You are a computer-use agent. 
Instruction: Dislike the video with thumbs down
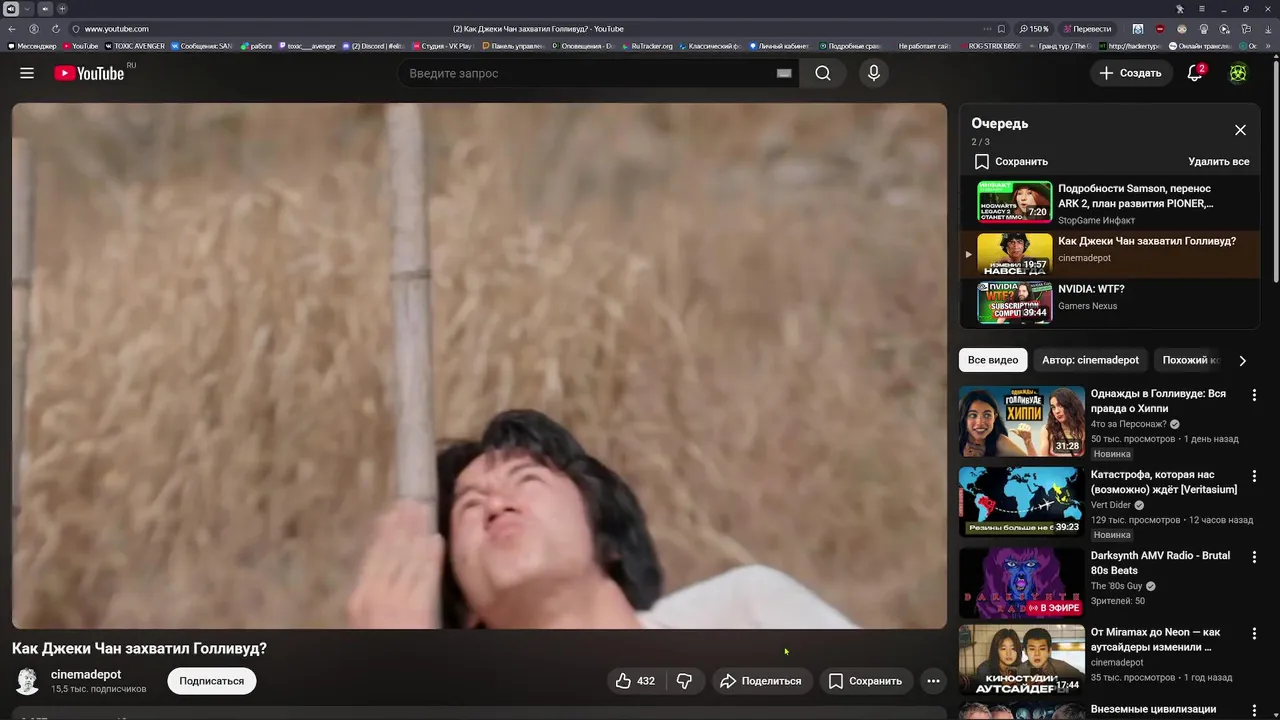pos(684,681)
